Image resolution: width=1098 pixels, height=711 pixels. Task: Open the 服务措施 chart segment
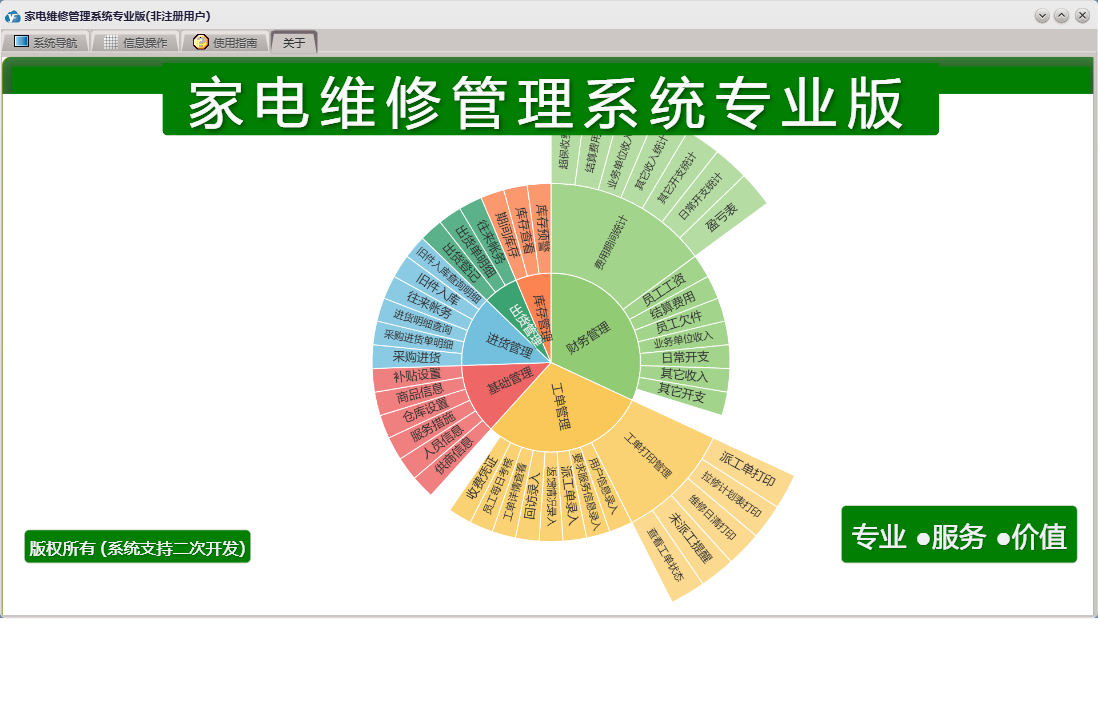tap(433, 425)
